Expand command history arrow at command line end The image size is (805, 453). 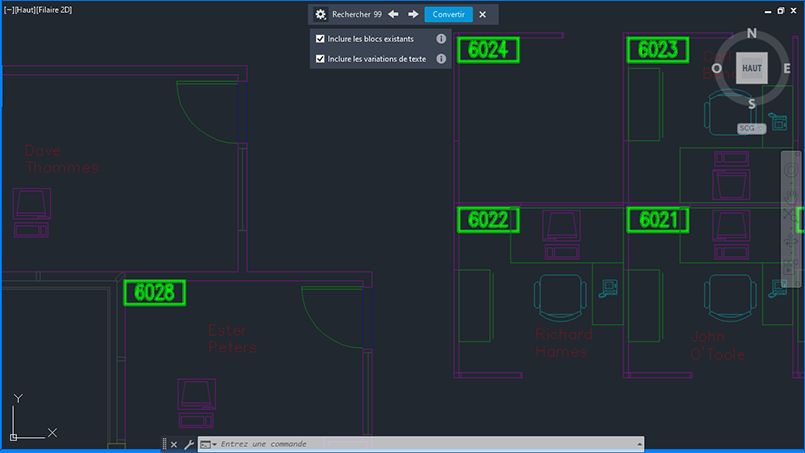639,444
